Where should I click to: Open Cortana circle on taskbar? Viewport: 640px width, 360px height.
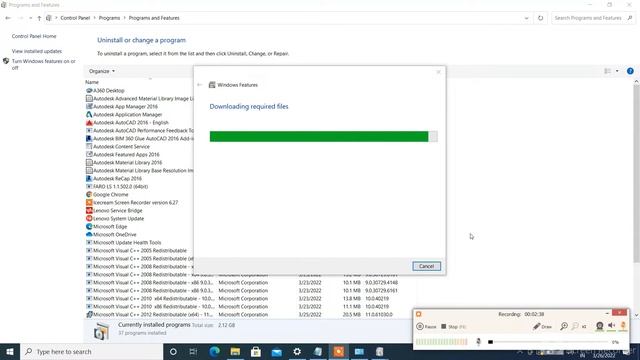(x=173, y=351)
